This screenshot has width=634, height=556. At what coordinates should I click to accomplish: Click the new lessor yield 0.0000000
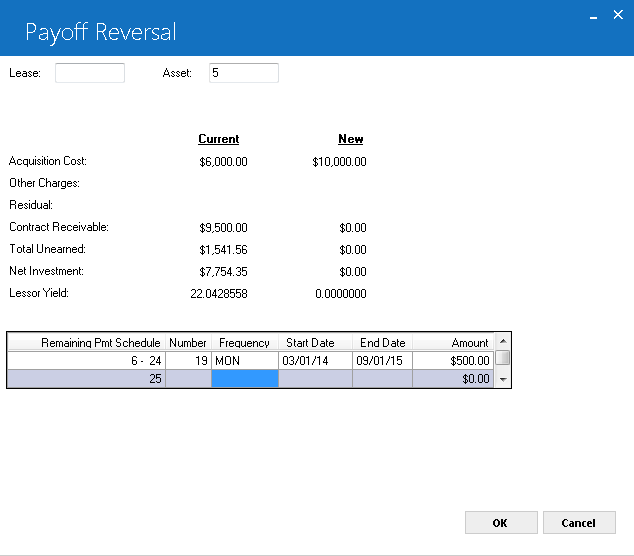point(340,294)
